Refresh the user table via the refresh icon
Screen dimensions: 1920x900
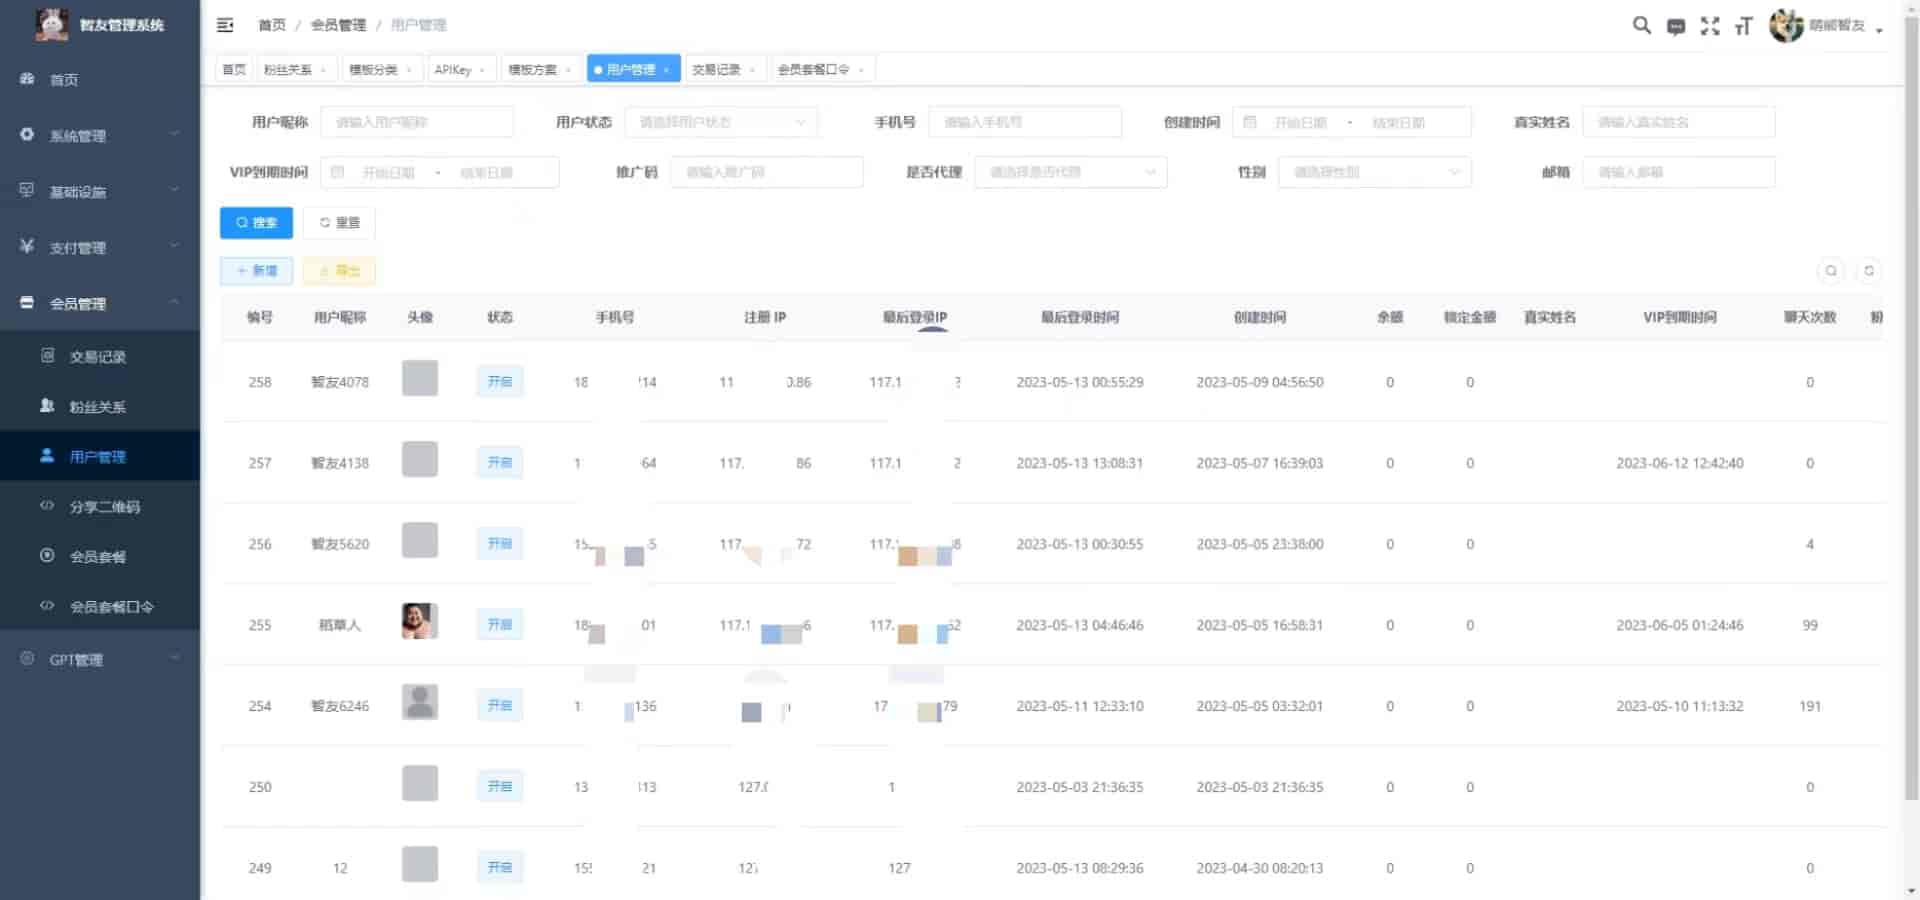click(x=1869, y=271)
